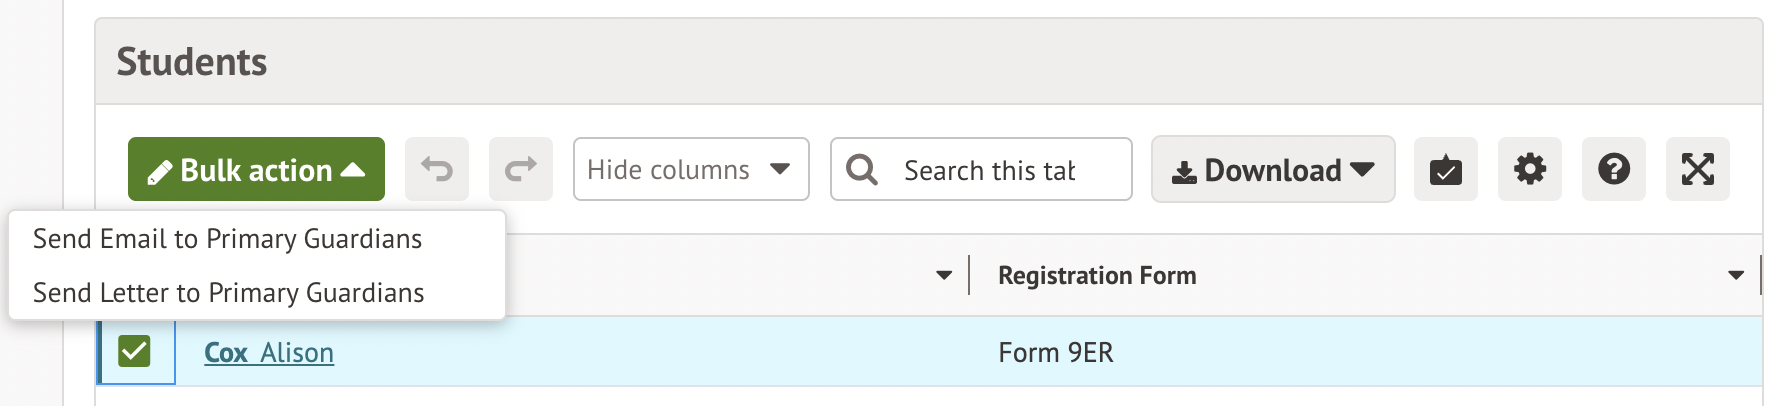Uncheck the Cox Alison row checkbox
1776x406 pixels.
(x=134, y=351)
